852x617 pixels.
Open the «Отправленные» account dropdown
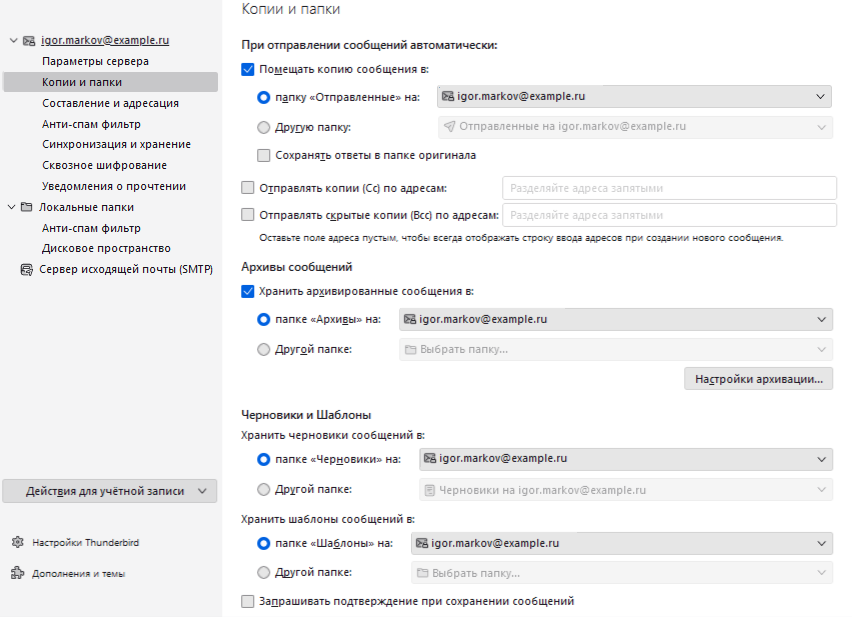[x=634, y=97]
